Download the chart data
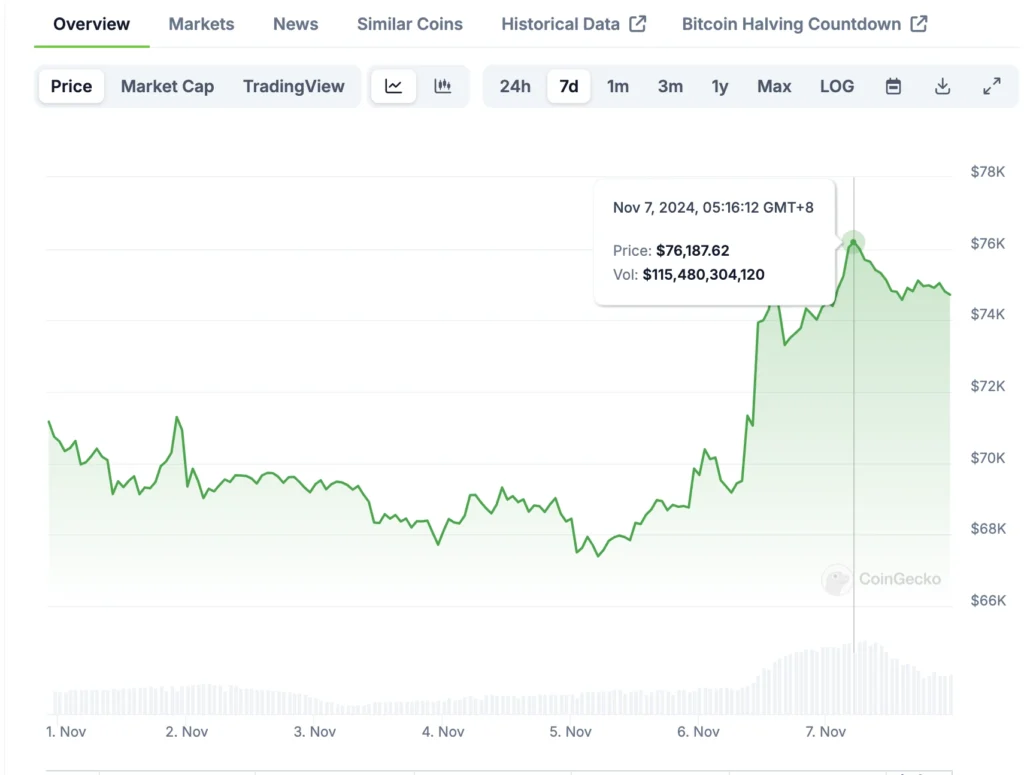 point(942,86)
